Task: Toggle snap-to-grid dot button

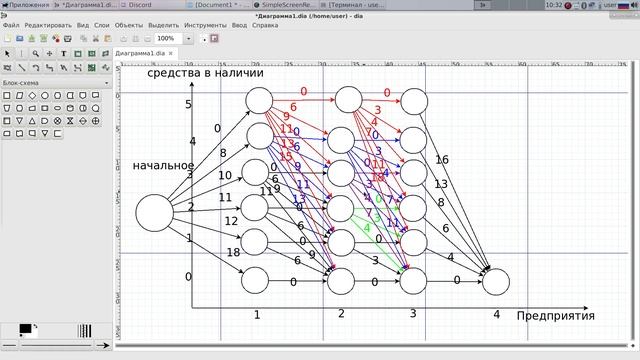Action: click(204, 39)
